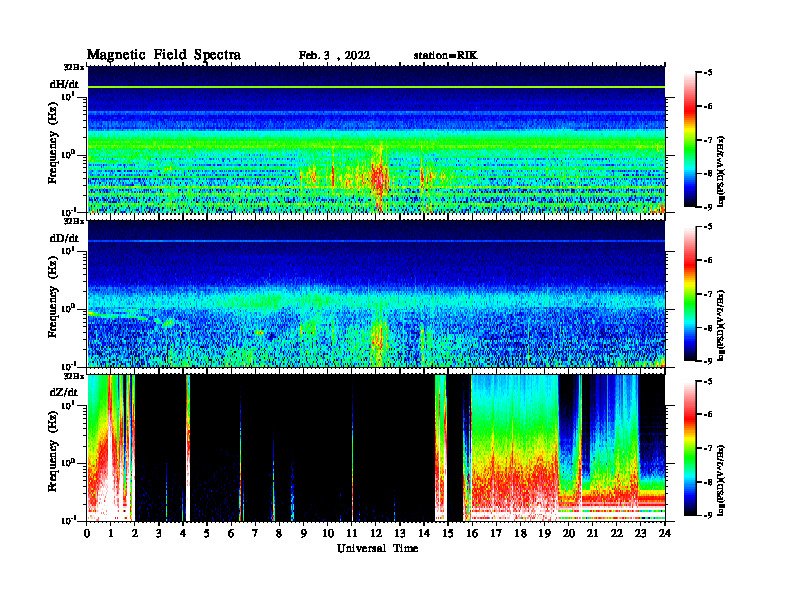Screen dimensions: 792x612
Task: Click the 10^1 frequency tick label in dZ/dt panel
Action: pos(68,404)
